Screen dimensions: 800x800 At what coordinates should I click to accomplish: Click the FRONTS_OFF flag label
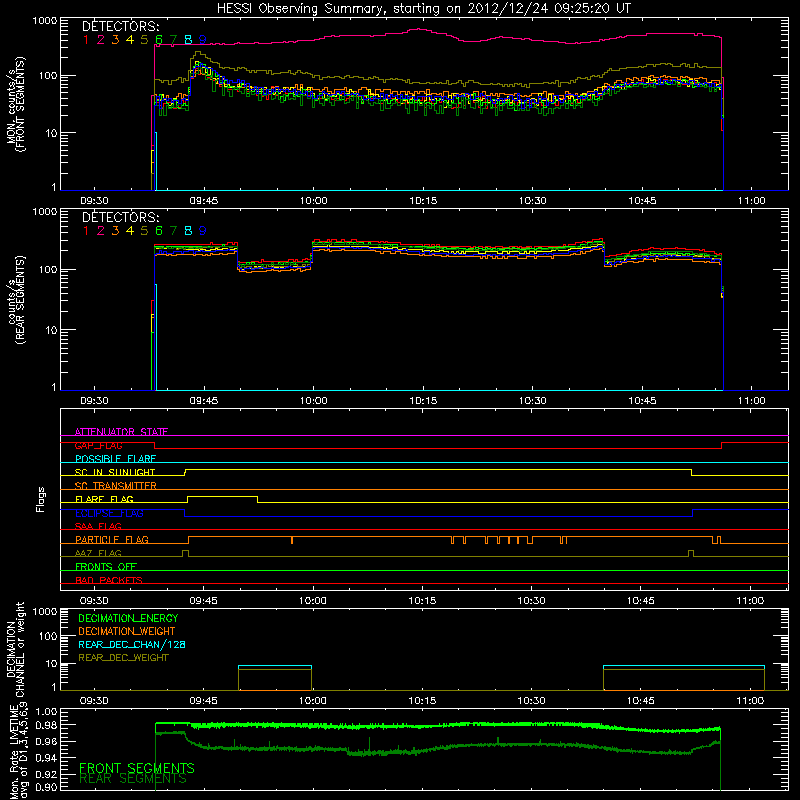click(x=106, y=566)
